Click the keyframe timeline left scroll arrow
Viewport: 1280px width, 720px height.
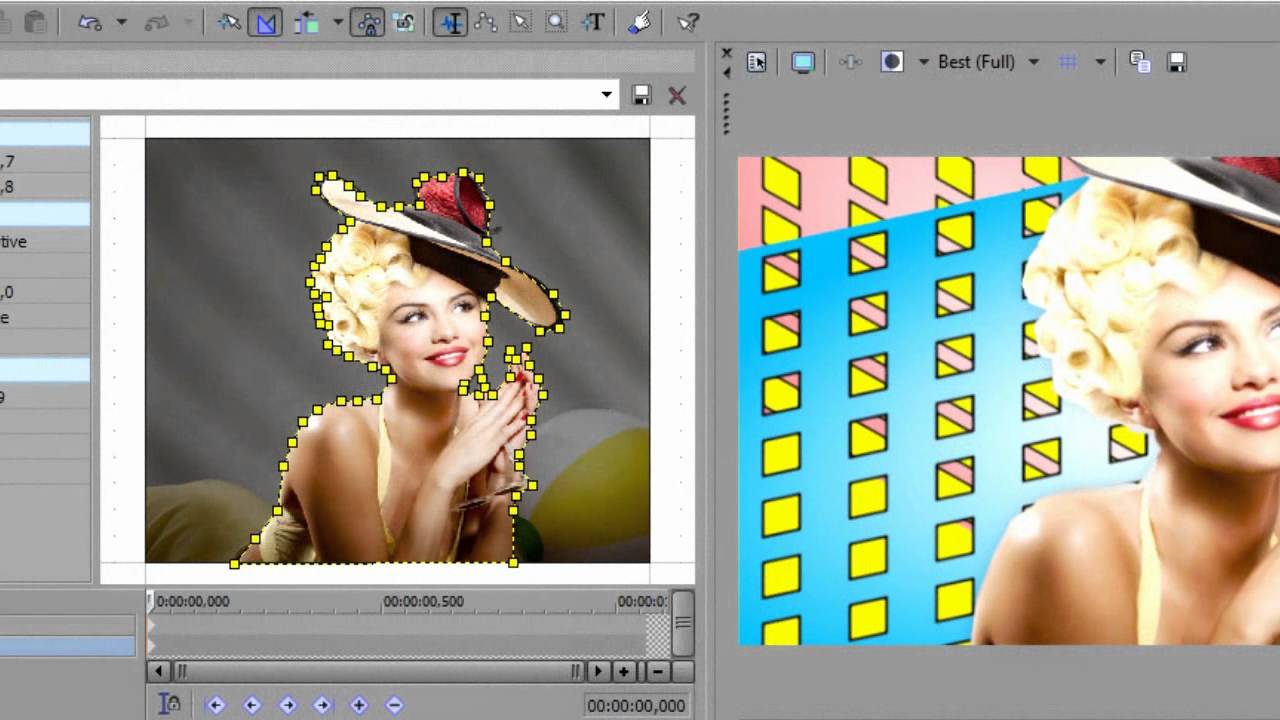[x=158, y=671]
